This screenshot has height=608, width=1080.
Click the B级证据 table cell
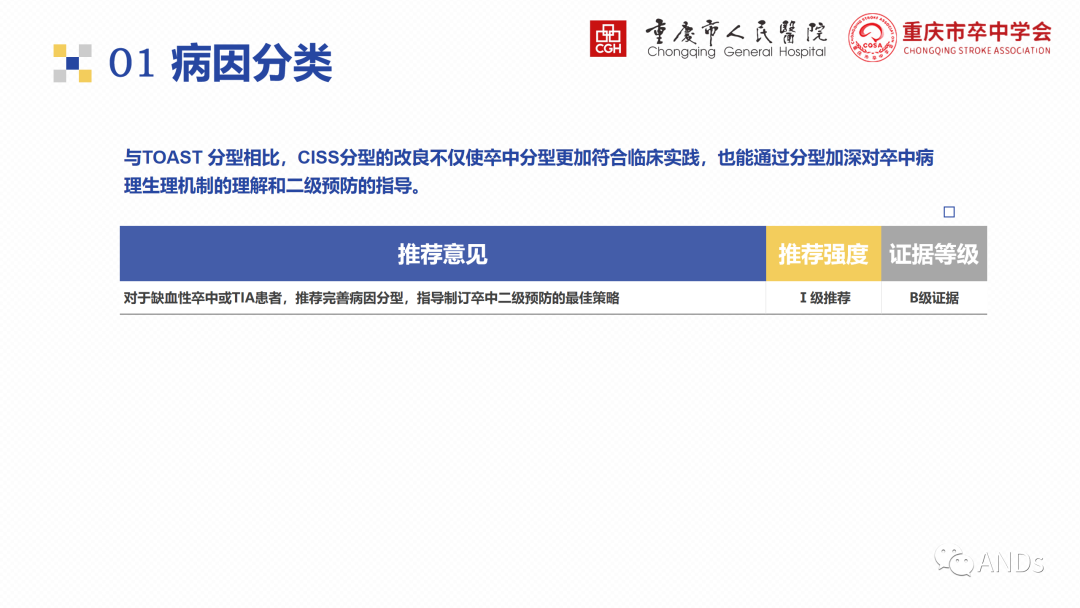point(934,297)
